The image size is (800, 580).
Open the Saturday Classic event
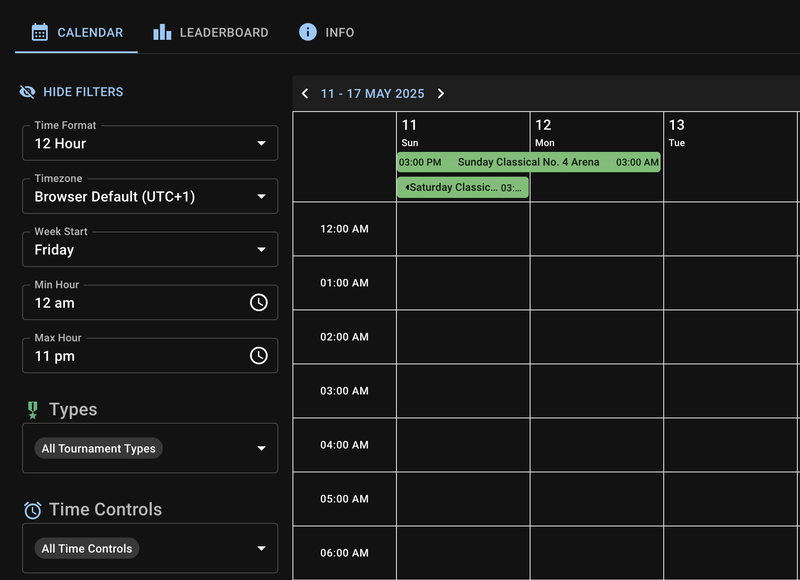point(463,187)
